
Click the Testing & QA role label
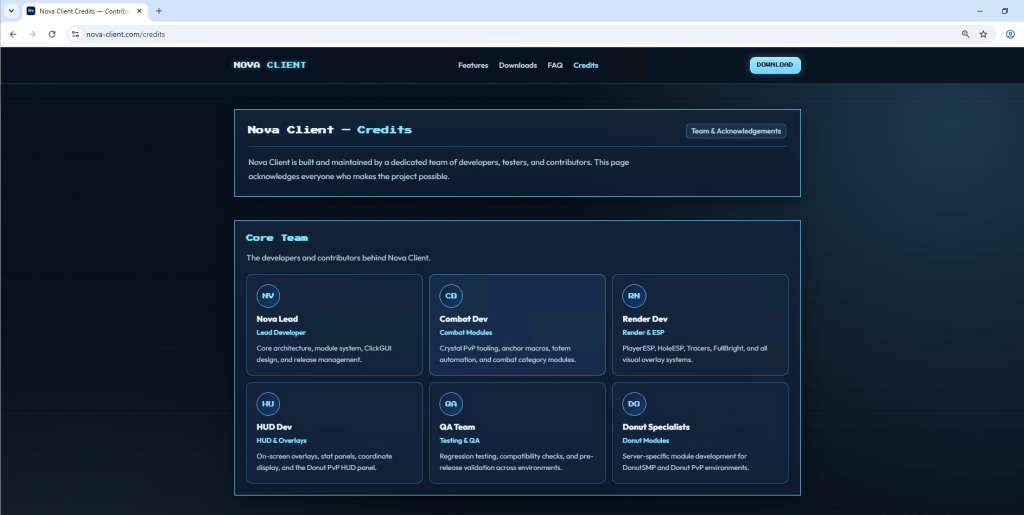(x=460, y=441)
